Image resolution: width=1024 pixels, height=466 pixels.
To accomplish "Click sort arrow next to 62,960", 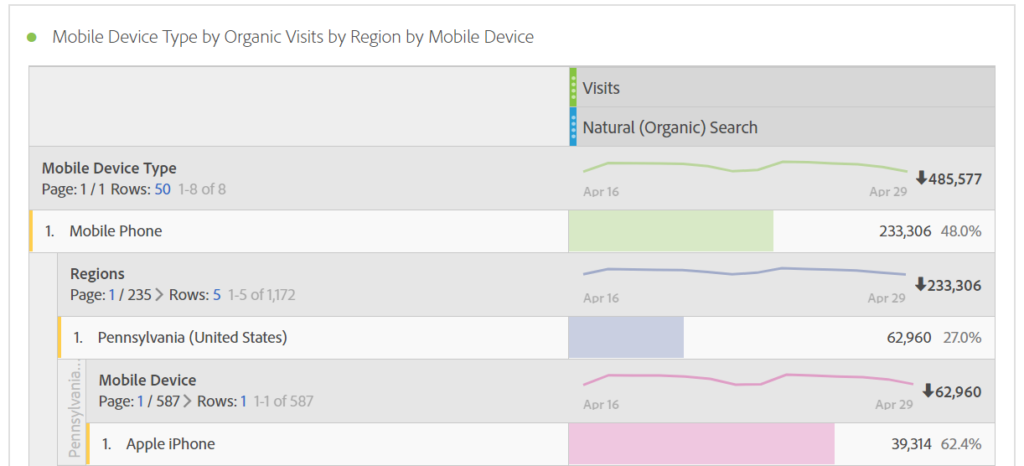I will (928, 391).
